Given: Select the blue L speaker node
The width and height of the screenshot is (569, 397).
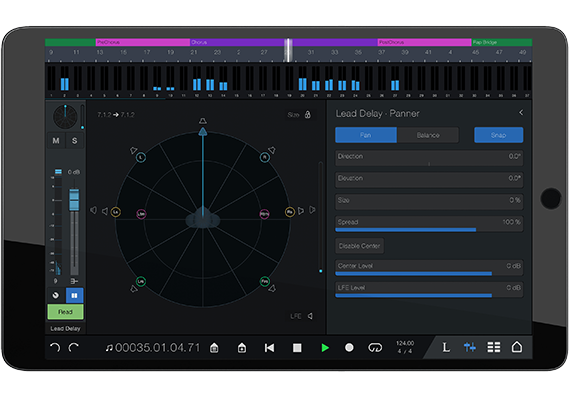Looking at the screenshot, I should [x=141, y=157].
